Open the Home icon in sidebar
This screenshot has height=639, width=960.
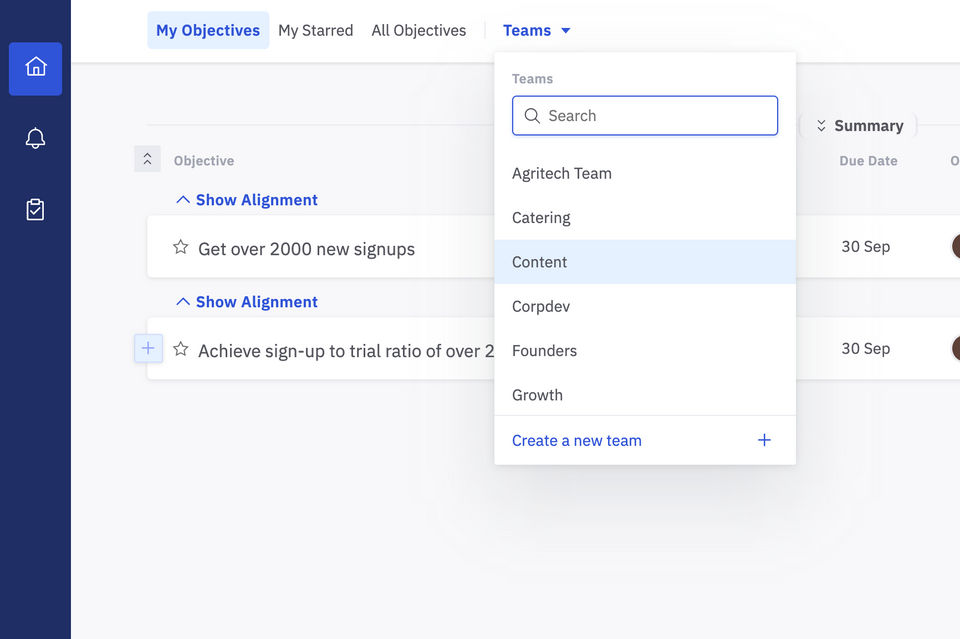(x=36, y=68)
